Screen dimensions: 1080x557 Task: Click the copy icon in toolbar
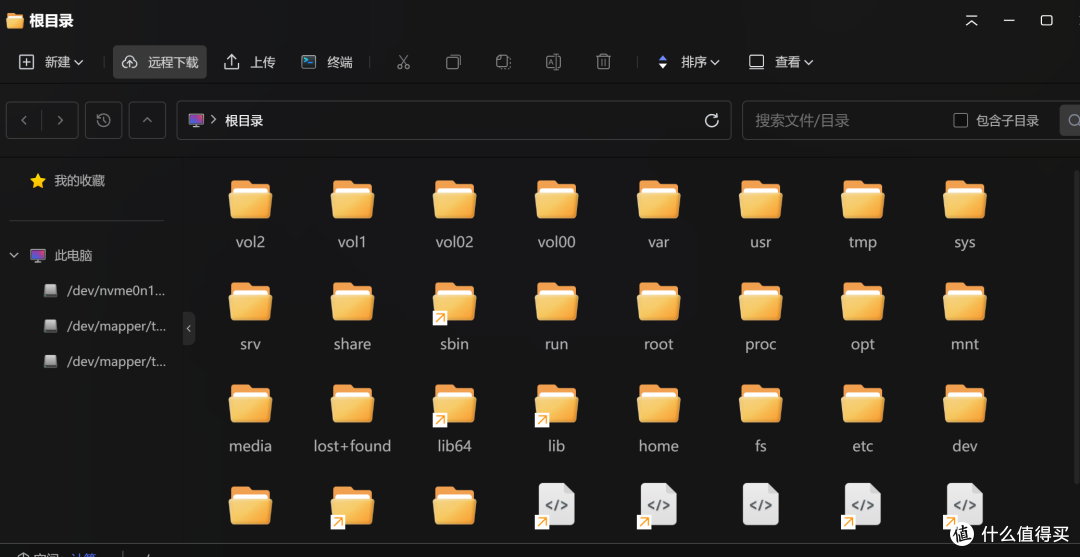pos(453,62)
